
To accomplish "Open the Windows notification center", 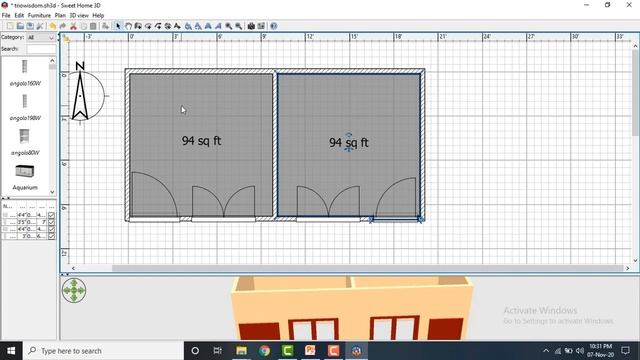I will (626, 351).
